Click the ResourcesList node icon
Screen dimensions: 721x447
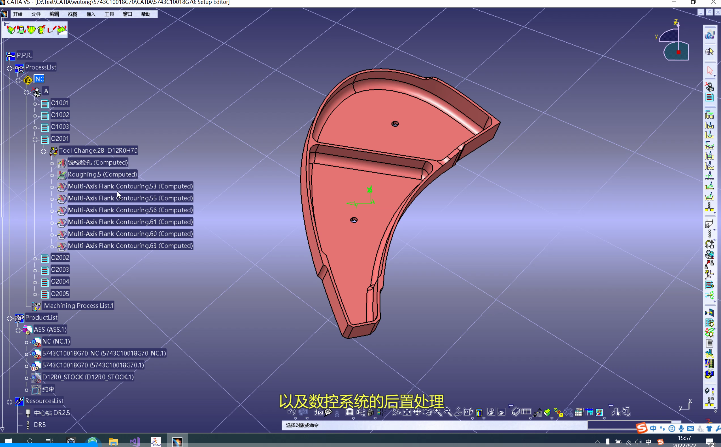(x=19, y=401)
